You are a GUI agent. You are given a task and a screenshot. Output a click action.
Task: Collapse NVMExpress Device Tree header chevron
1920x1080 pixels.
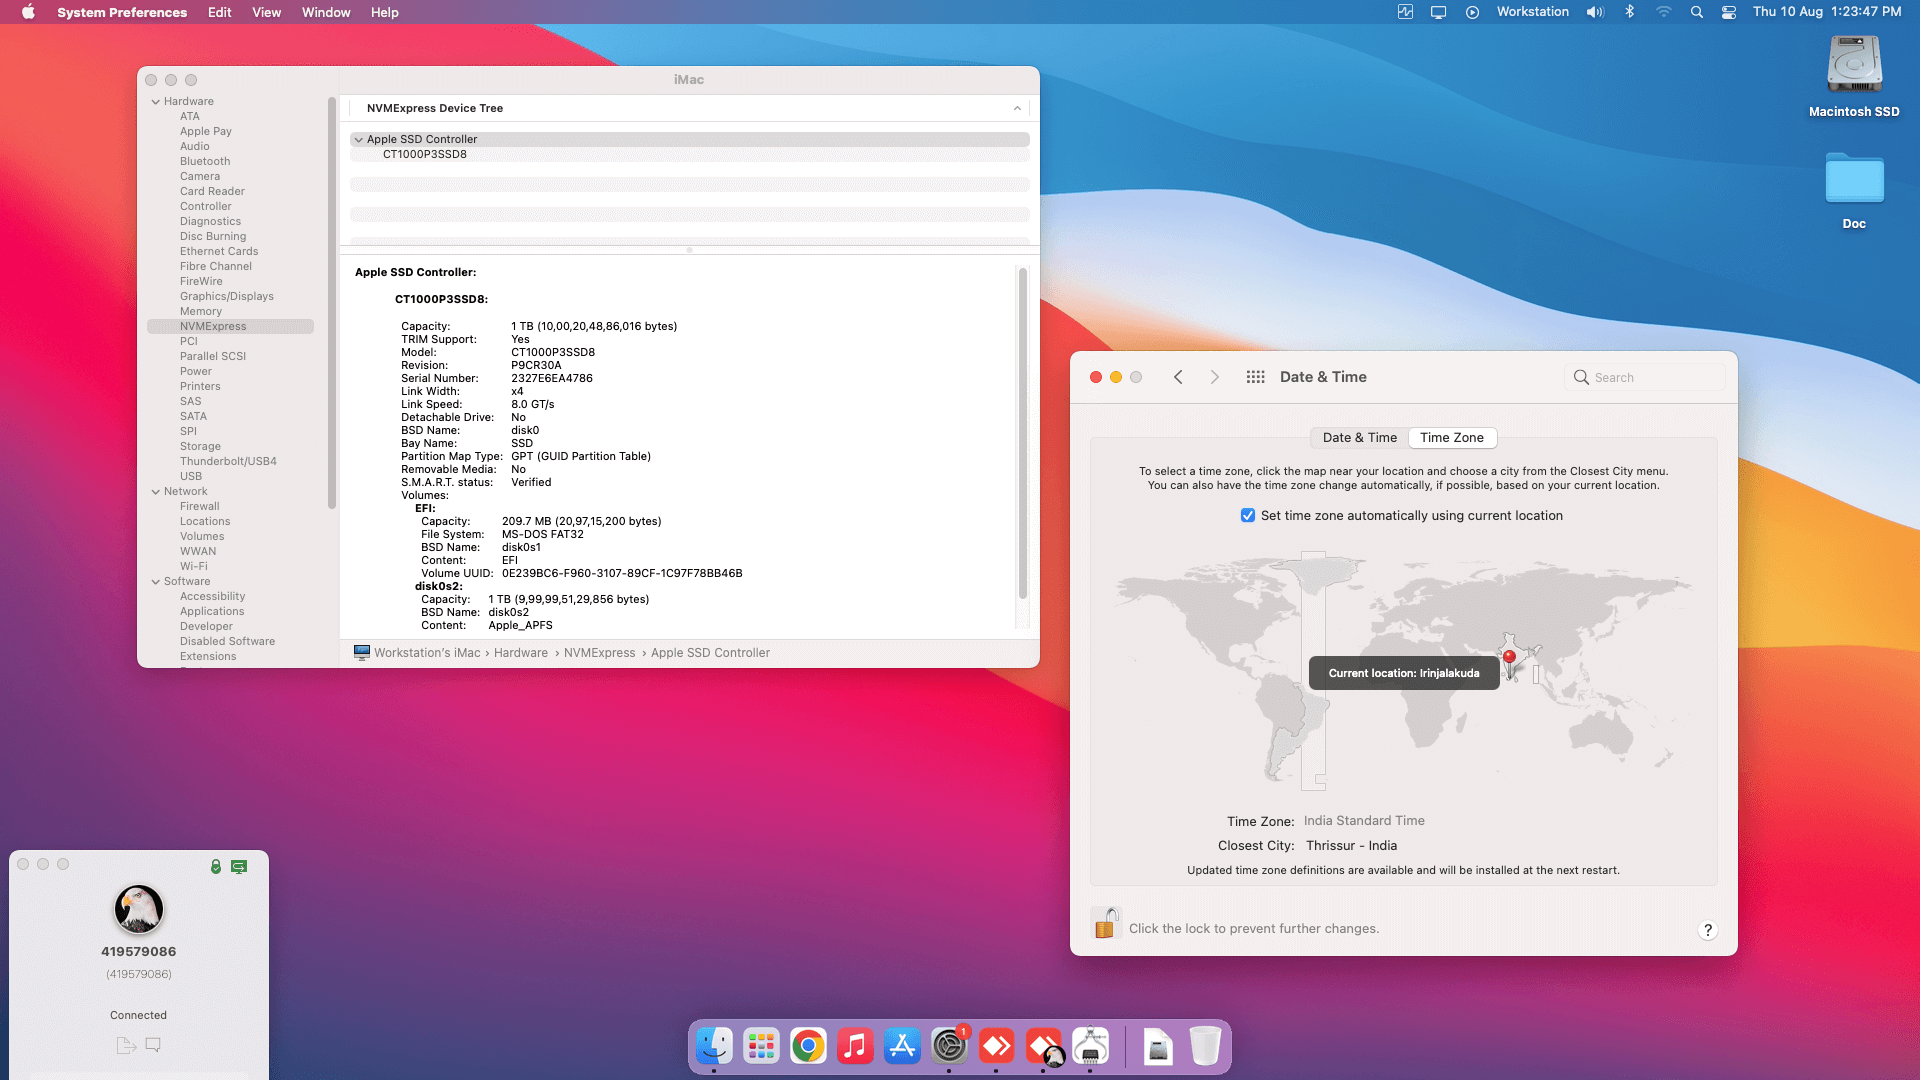click(x=1017, y=108)
